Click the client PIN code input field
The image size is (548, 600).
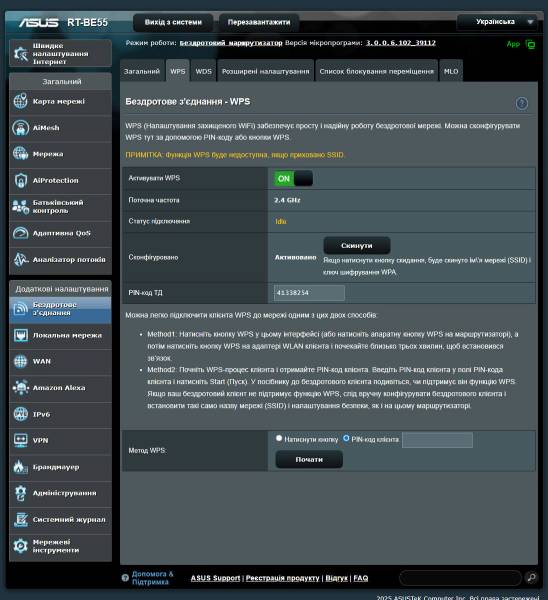pos(437,440)
